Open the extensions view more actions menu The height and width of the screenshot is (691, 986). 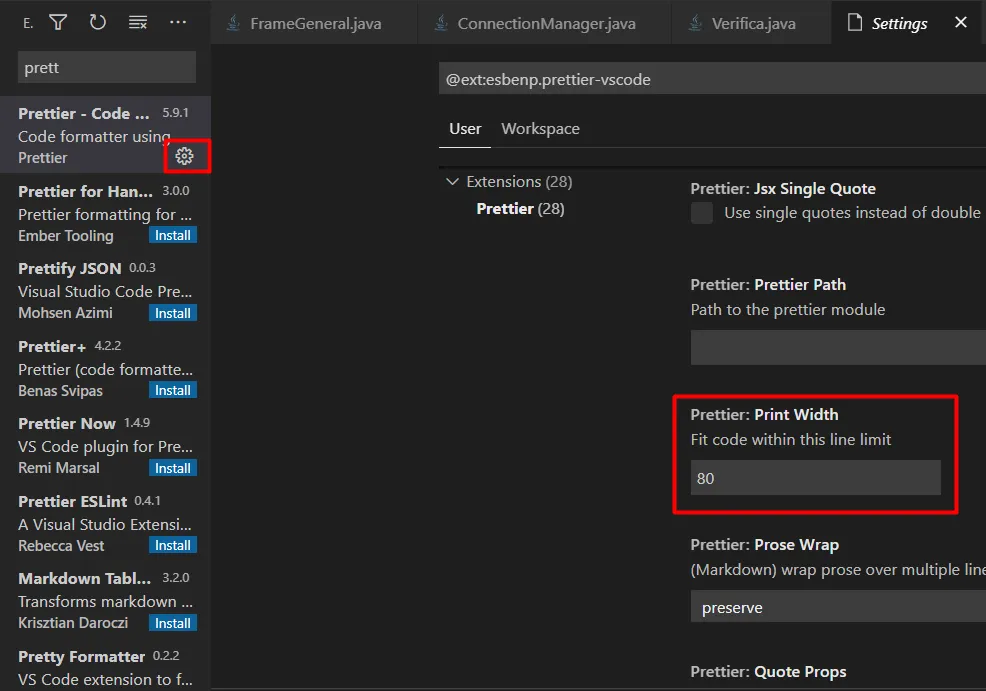pyautogui.click(x=178, y=23)
